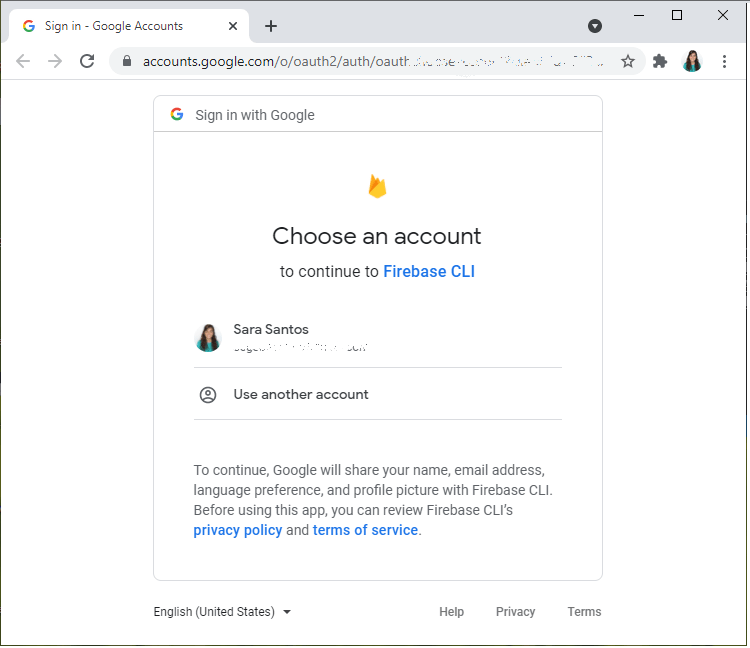Click the Help footer link

[451, 612]
